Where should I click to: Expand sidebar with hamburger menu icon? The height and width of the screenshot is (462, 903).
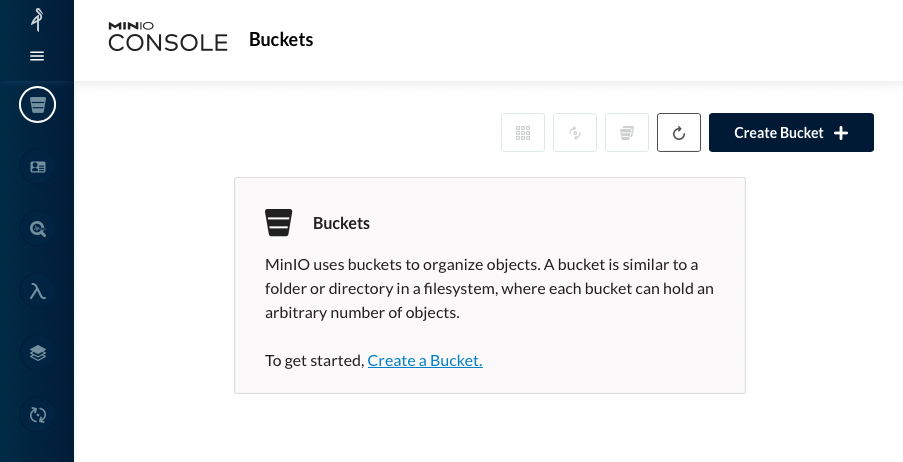[x=37, y=56]
